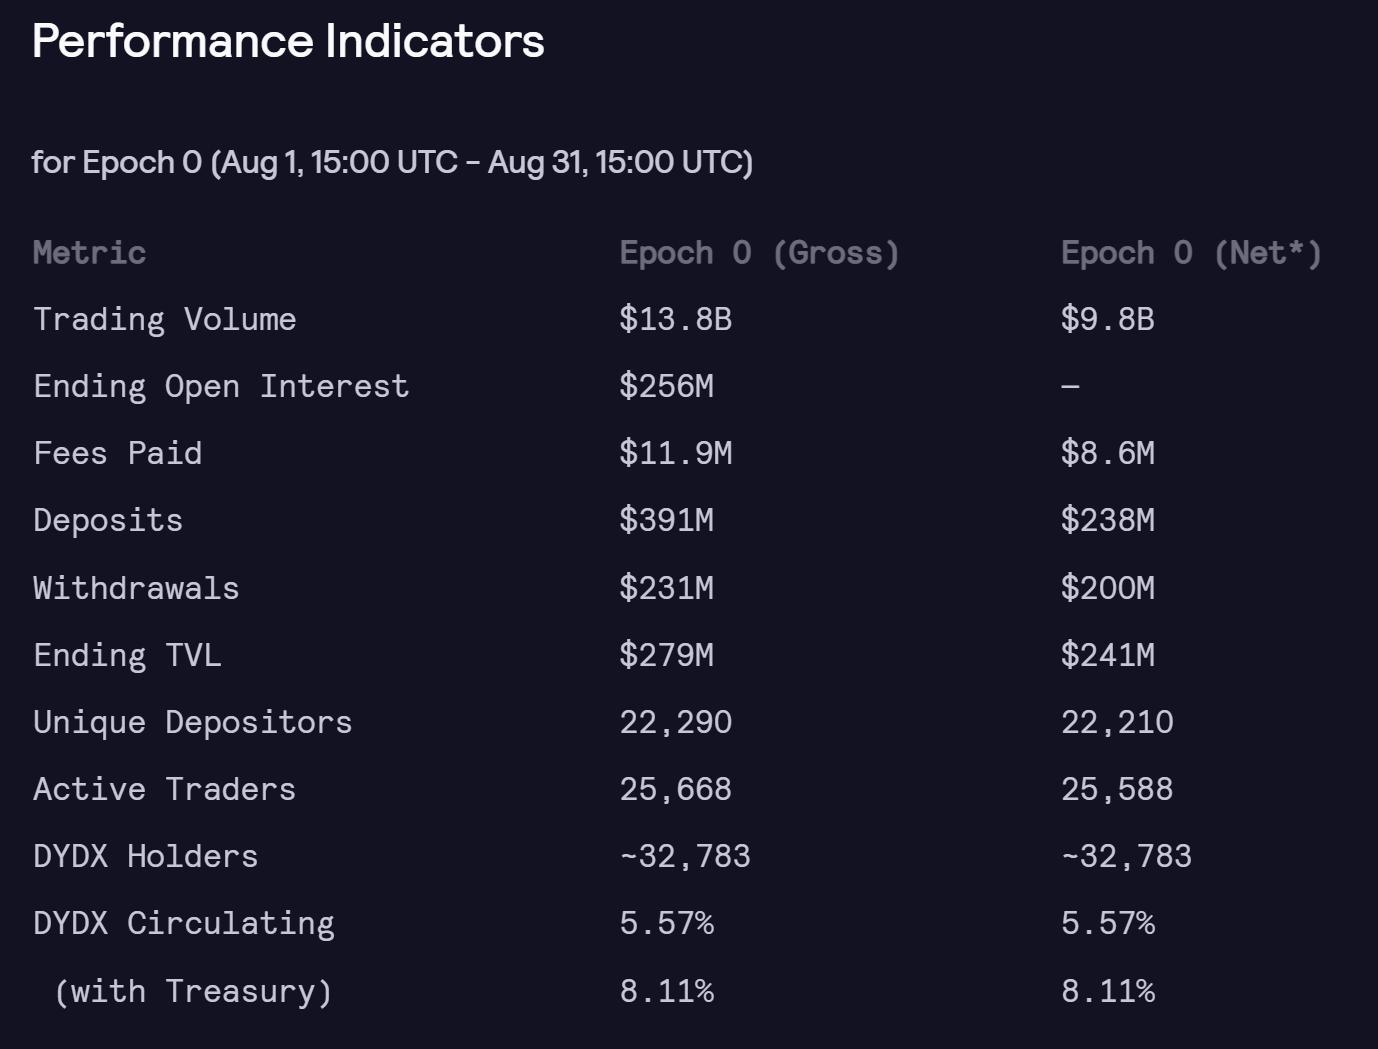This screenshot has height=1049, width=1378.
Task: Select the Ending Open Interest label
Action: pyautogui.click(x=221, y=387)
